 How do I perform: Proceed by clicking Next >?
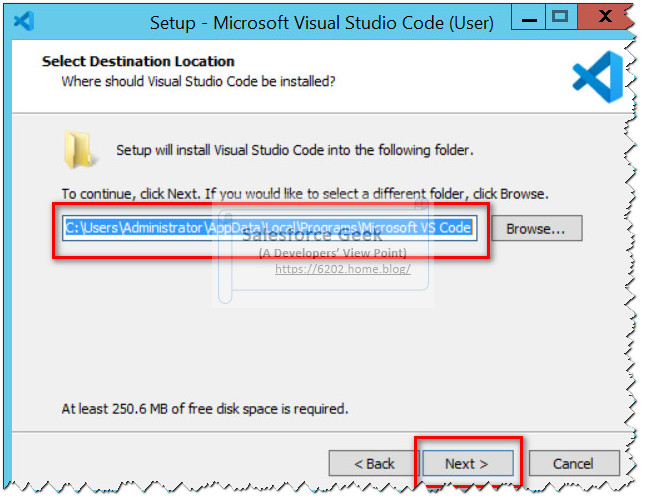[x=467, y=464]
